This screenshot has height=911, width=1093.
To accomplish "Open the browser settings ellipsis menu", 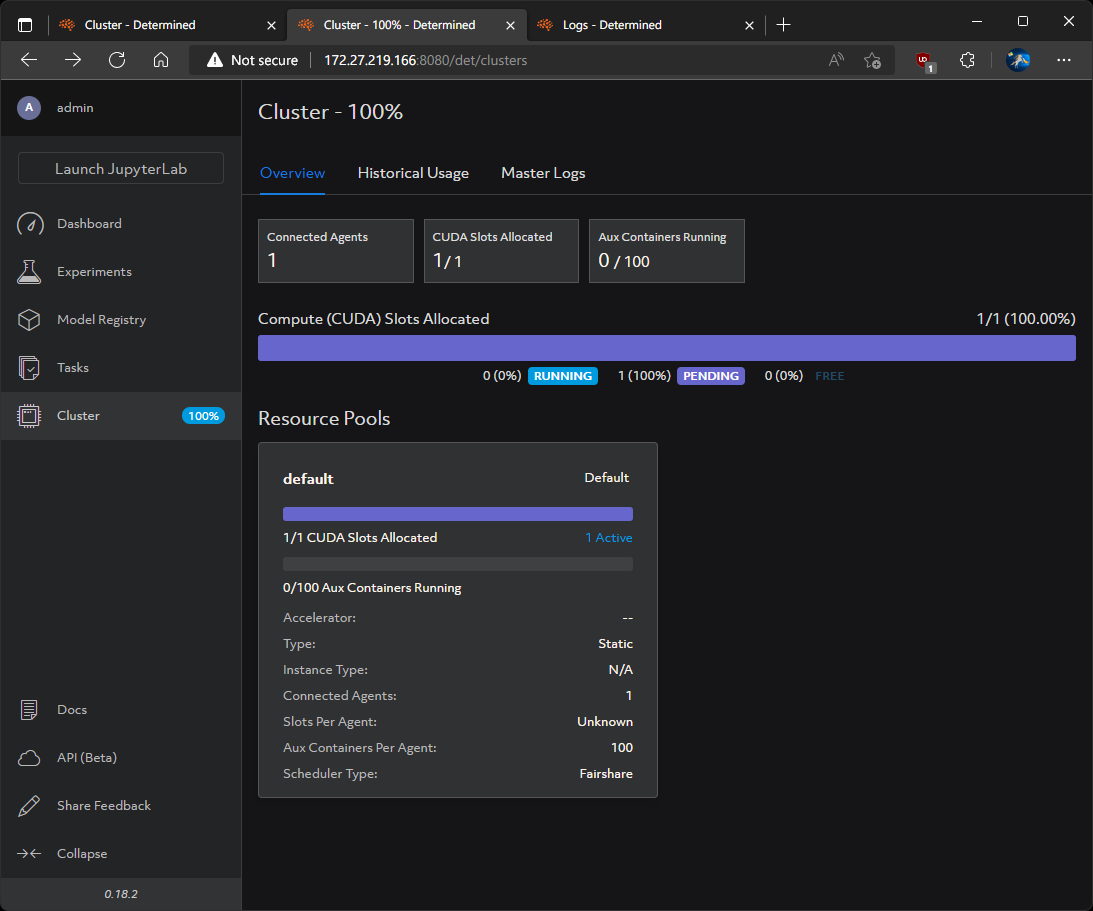I will tap(1063, 60).
